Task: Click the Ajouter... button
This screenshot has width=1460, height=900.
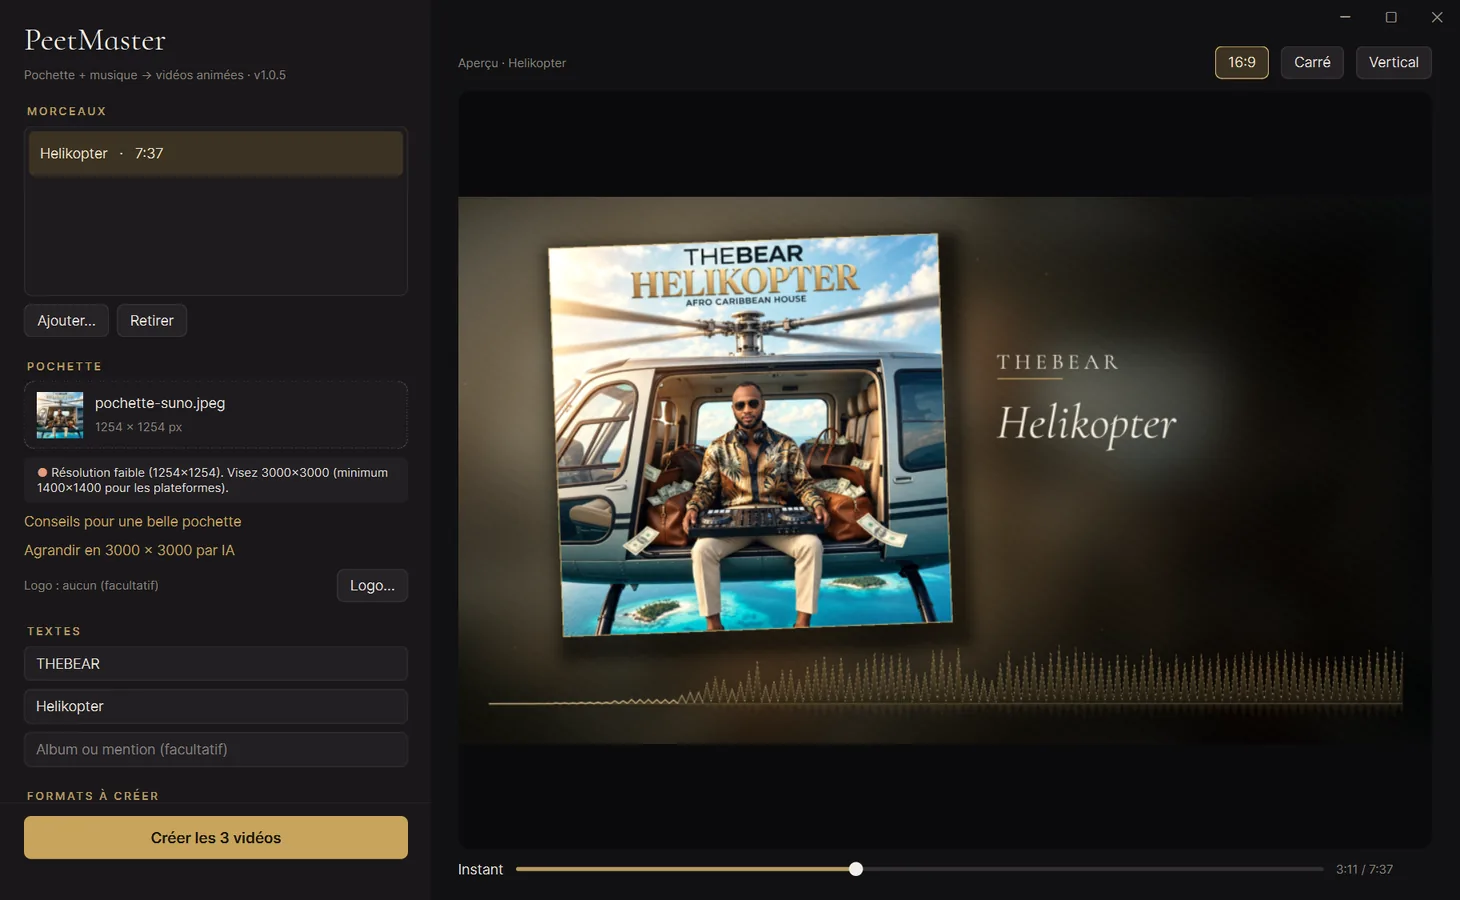Action: [x=66, y=321]
